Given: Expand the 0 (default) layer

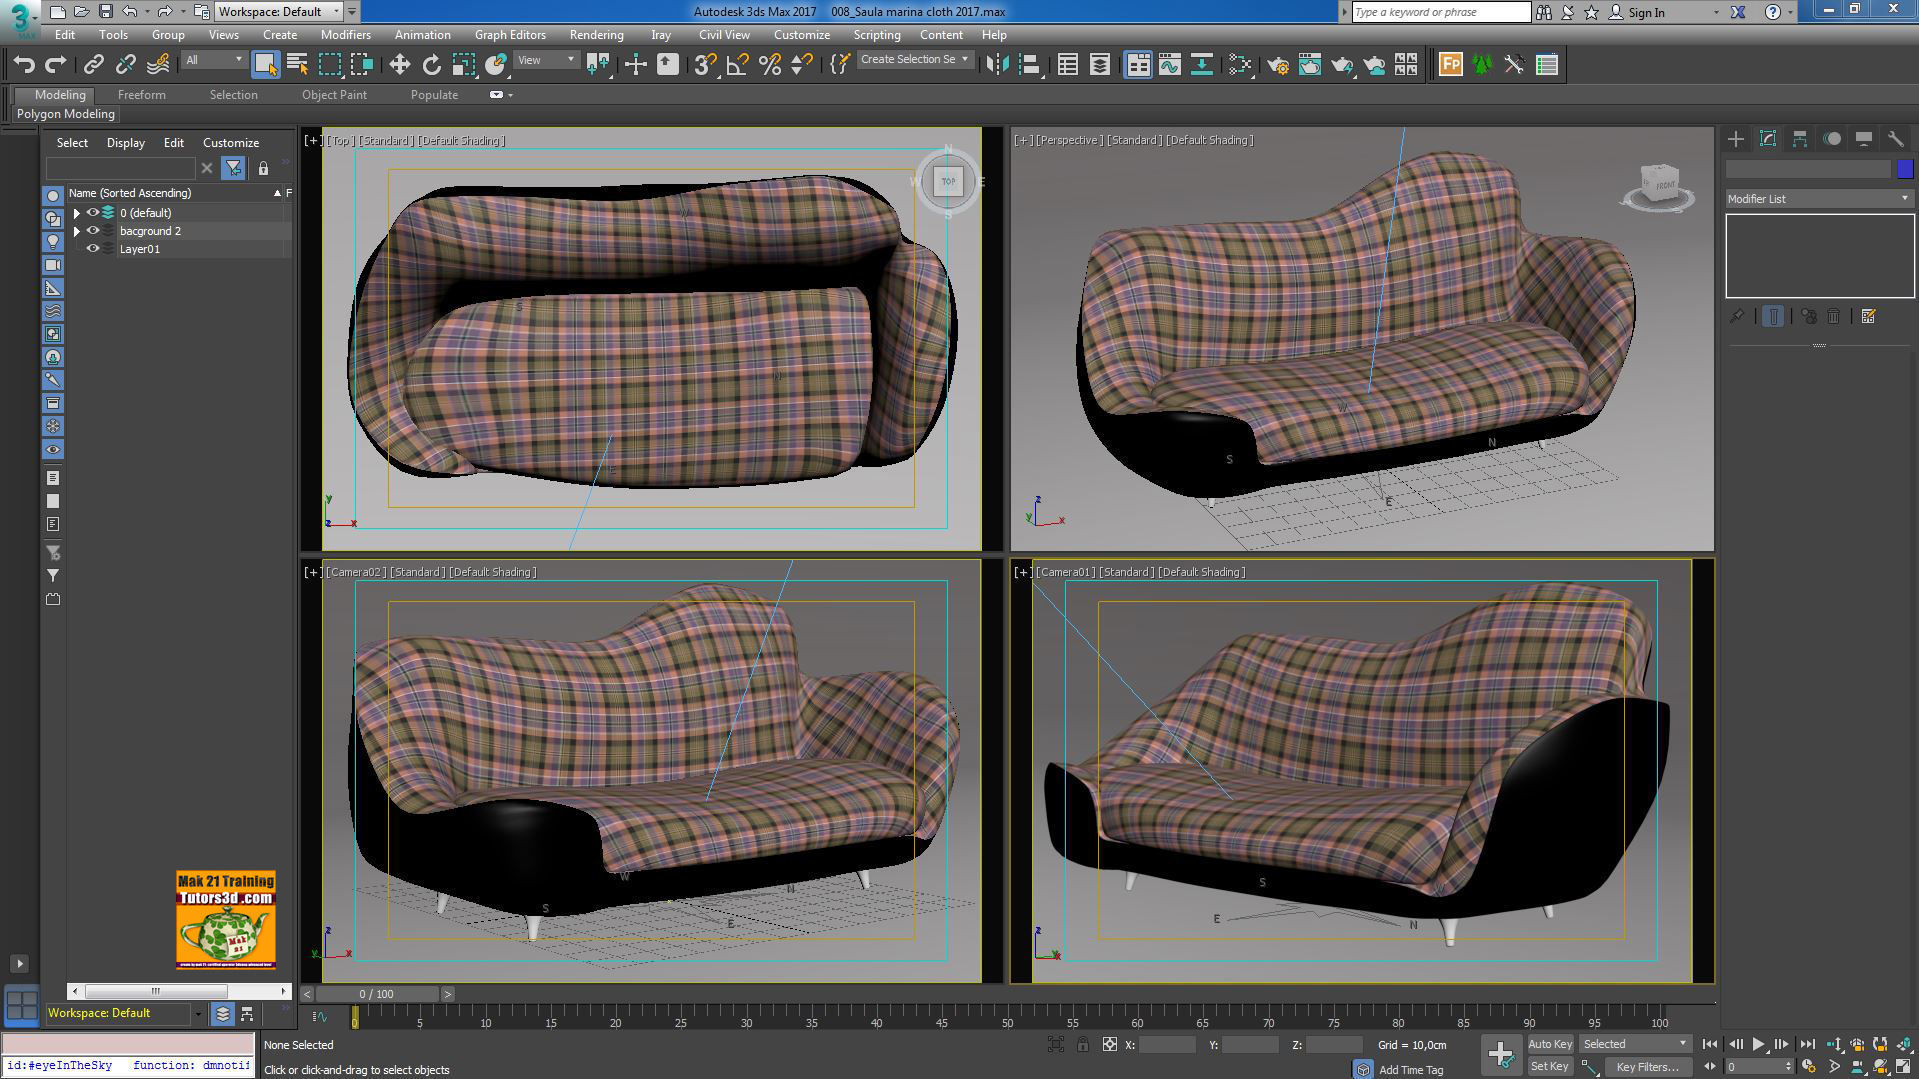Looking at the screenshot, I should [77, 213].
